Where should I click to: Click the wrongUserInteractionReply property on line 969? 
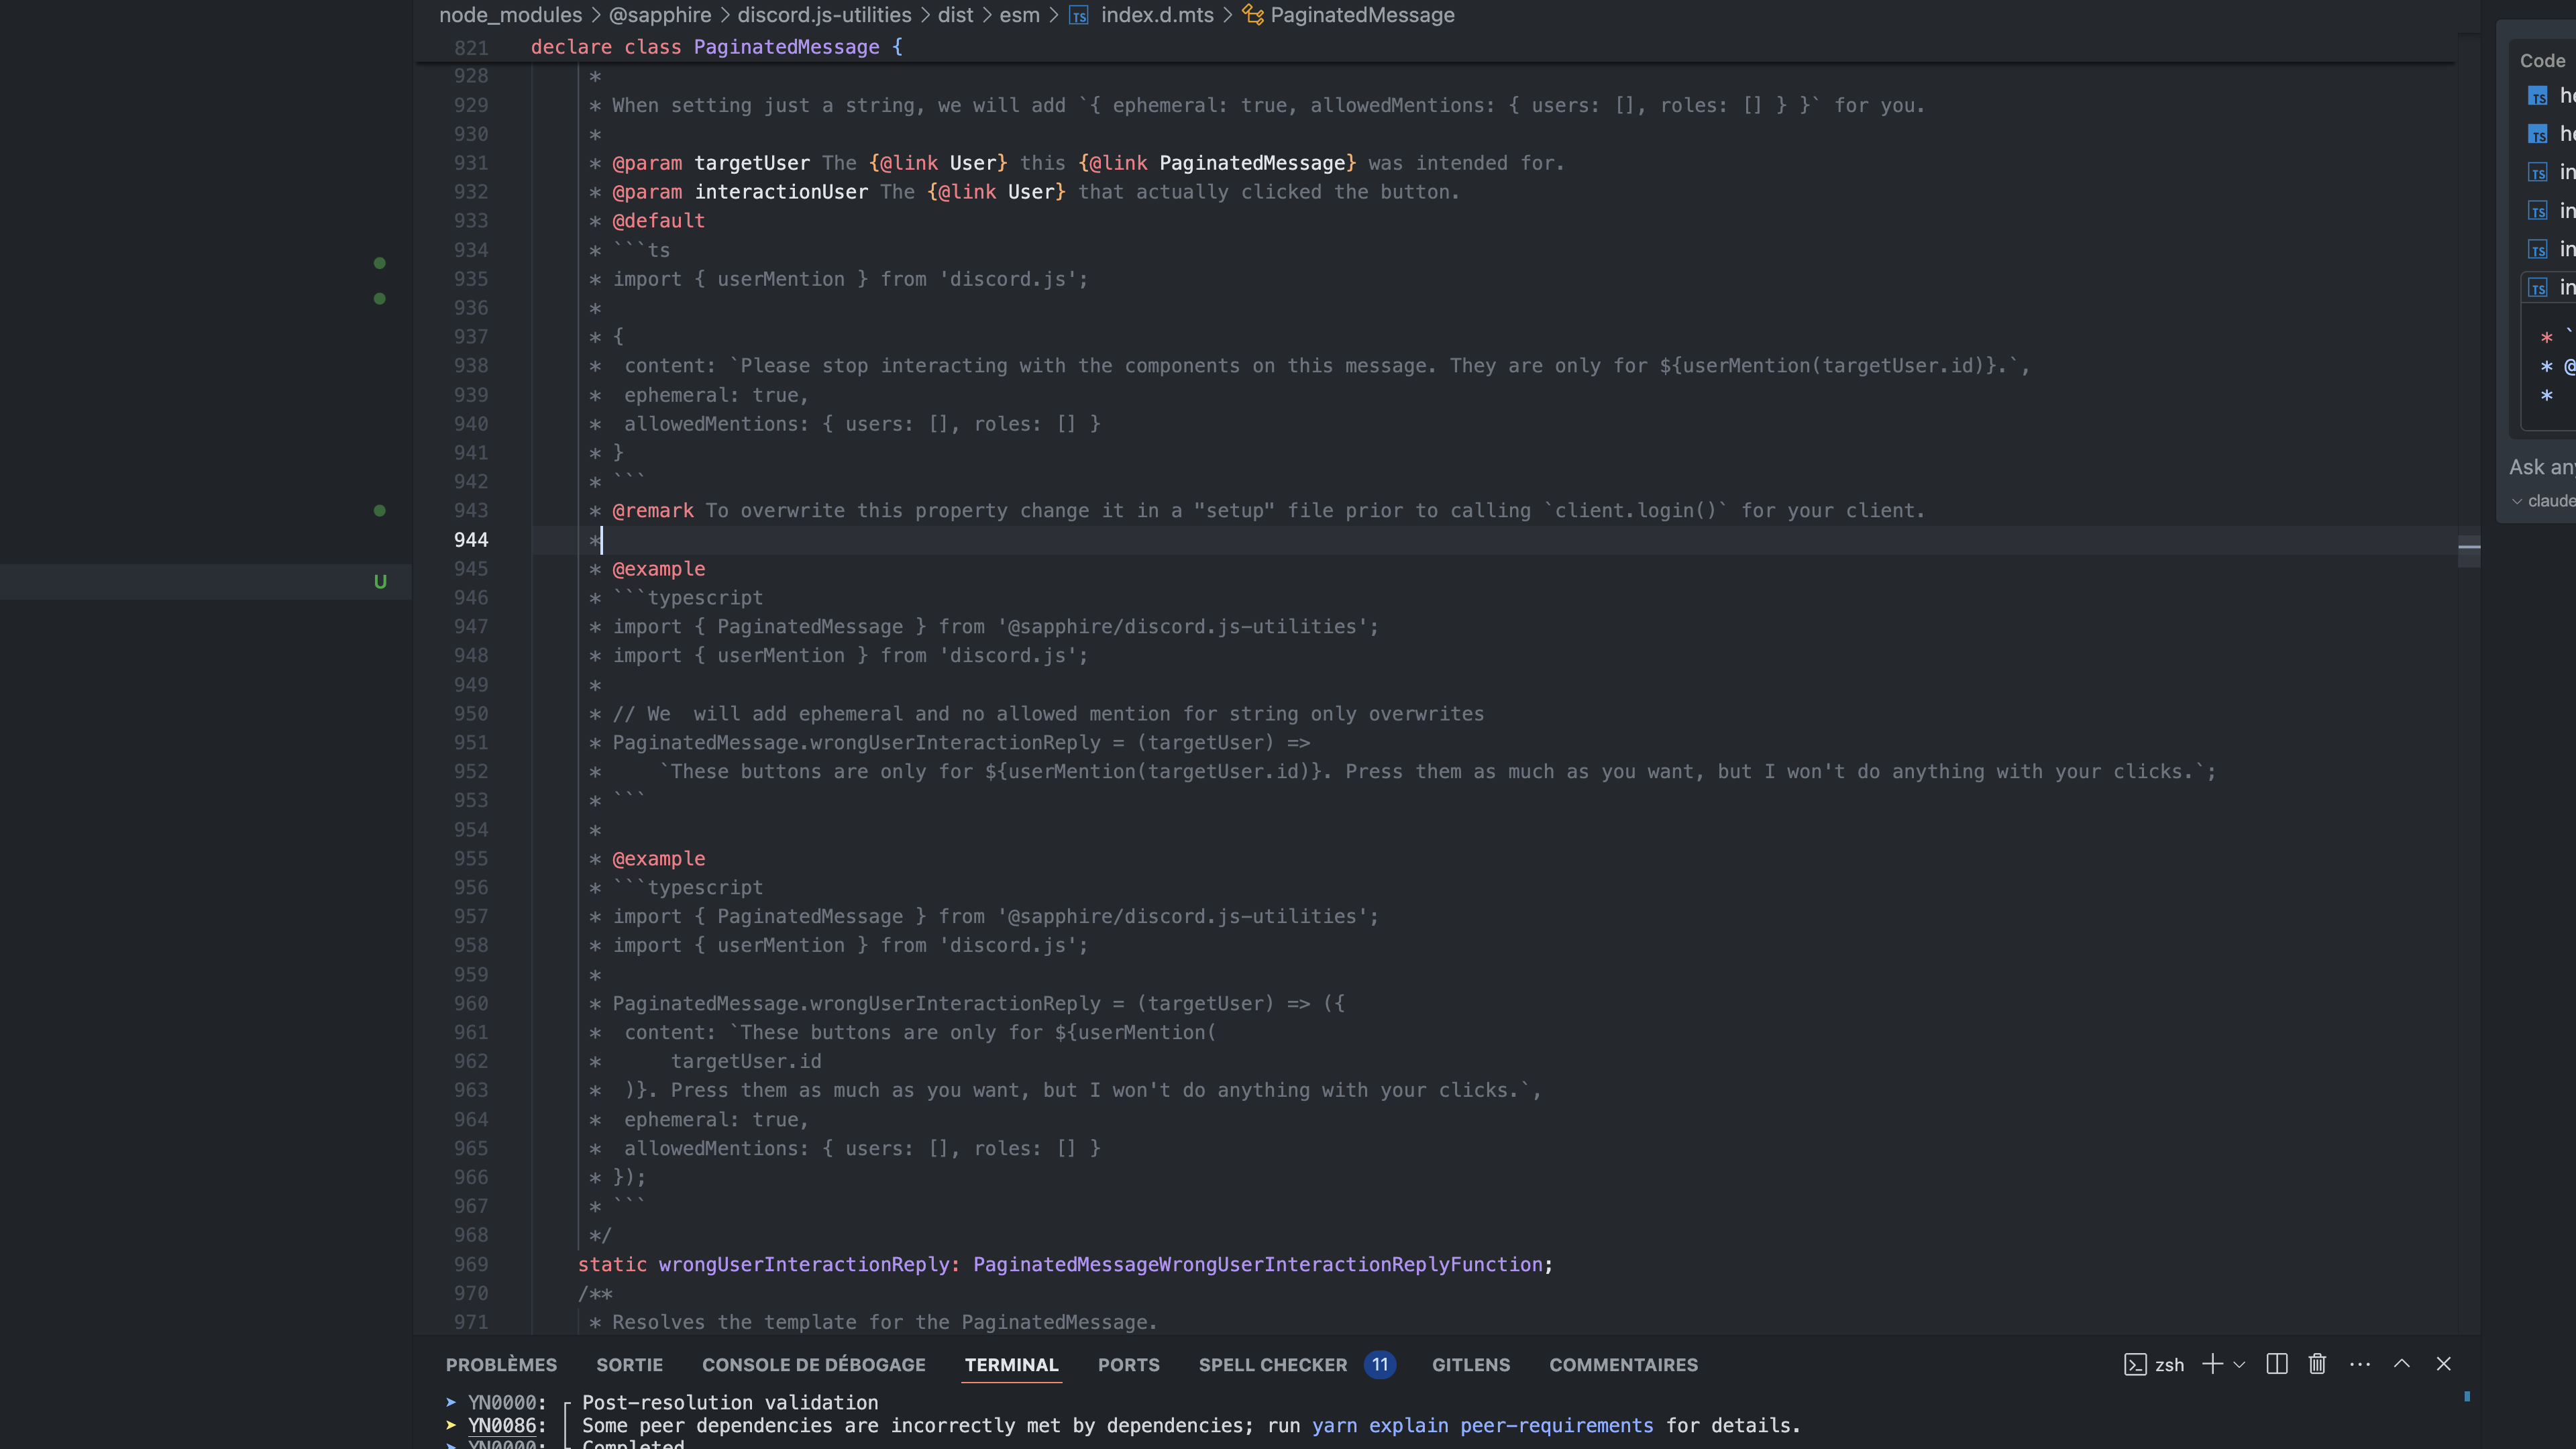(x=804, y=1265)
